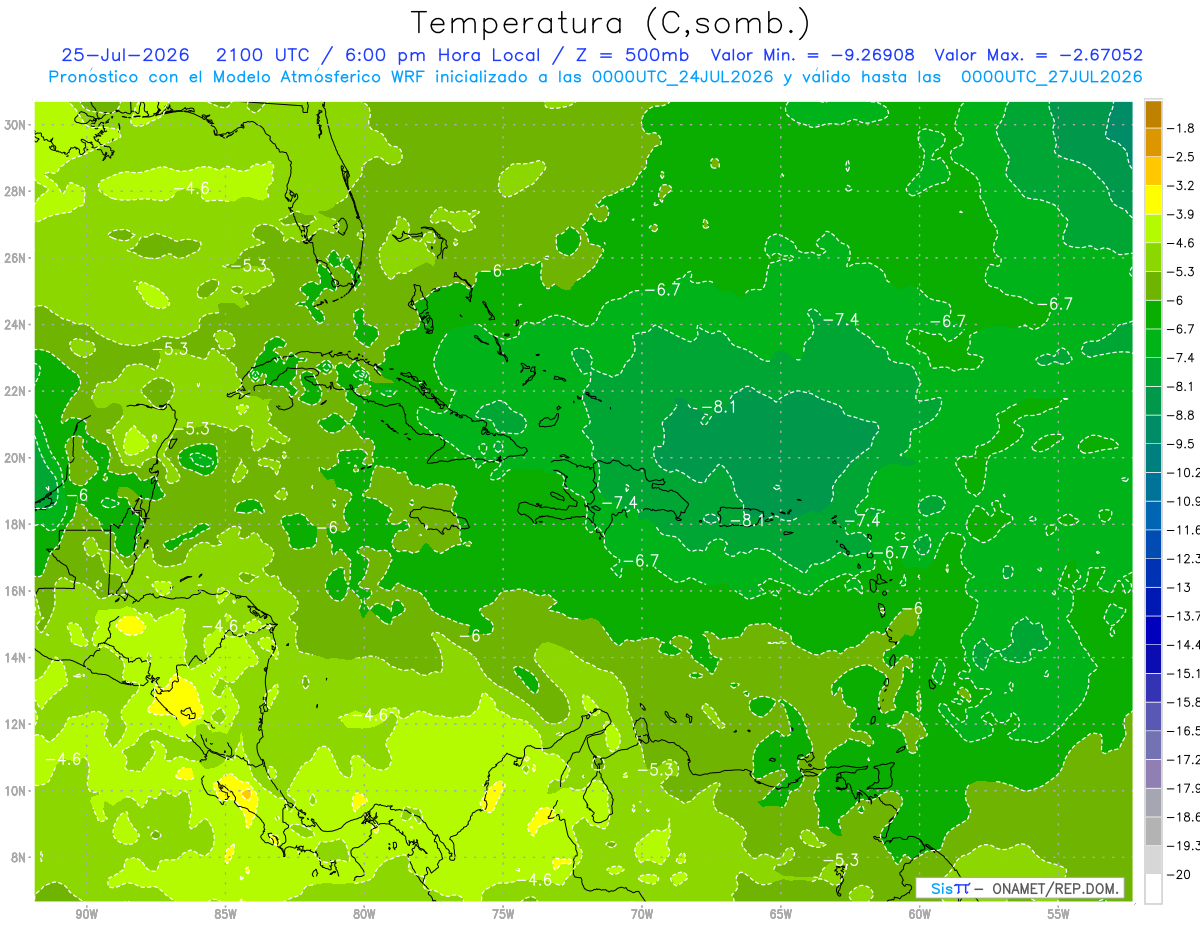This screenshot has width=1200, height=927.
Task: Select the 'Valor Max. = -2.67052' text
Action: click(1038, 55)
